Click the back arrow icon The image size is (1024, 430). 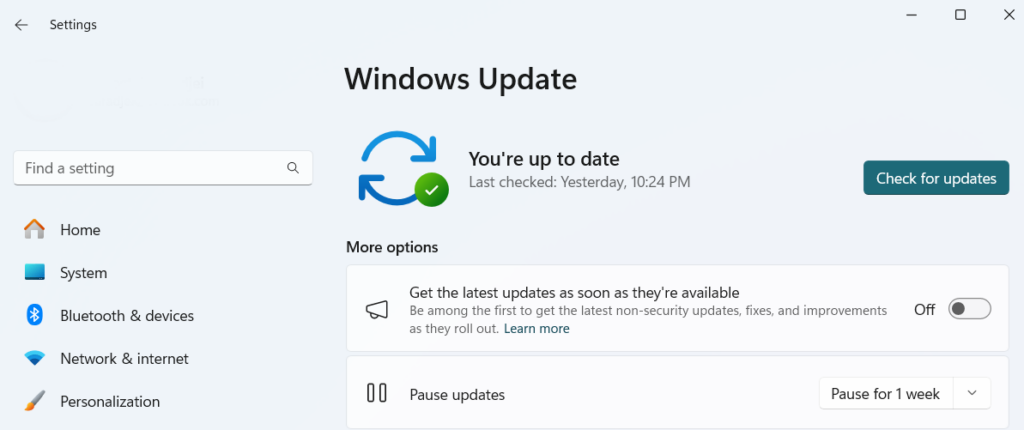click(x=21, y=25)
